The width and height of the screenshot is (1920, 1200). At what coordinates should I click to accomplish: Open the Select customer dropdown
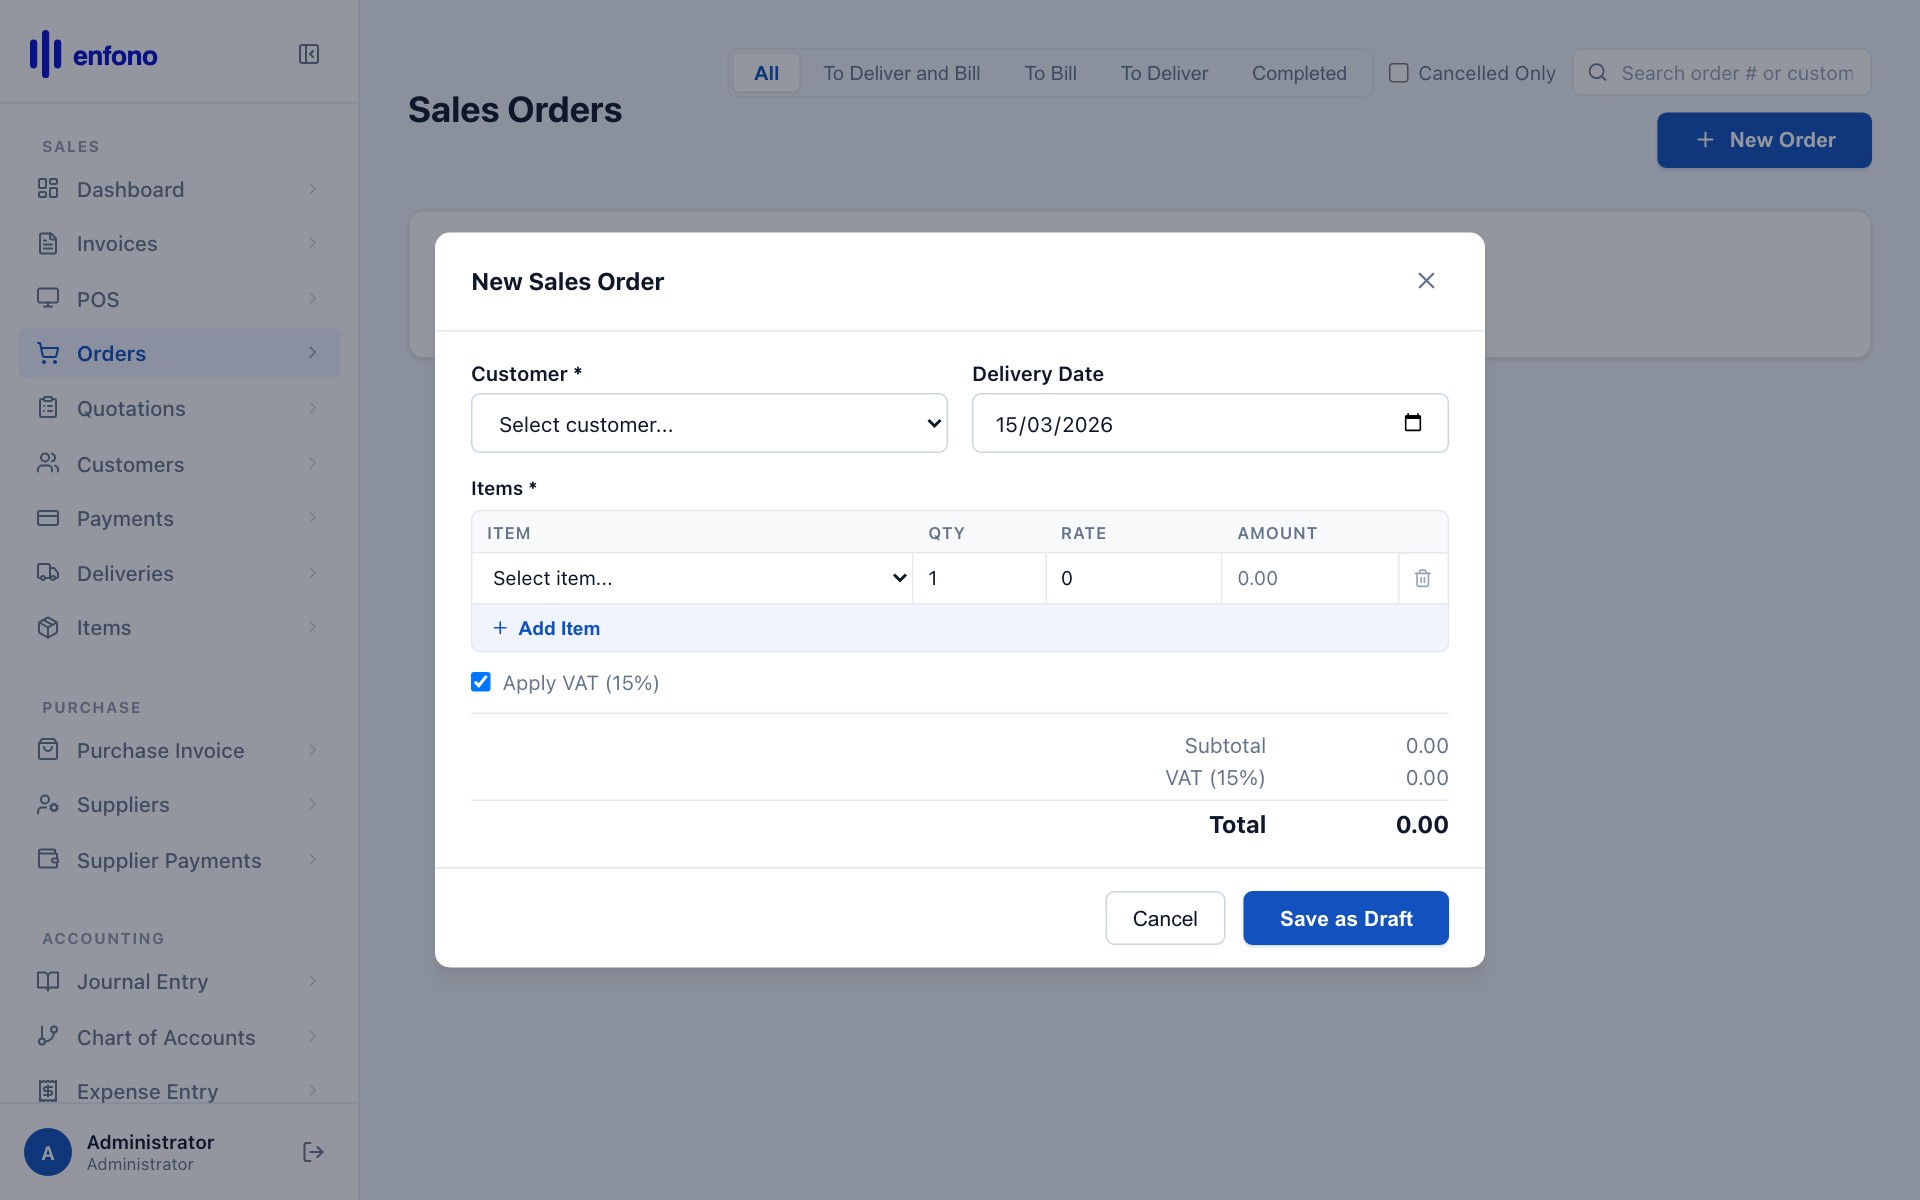tap(709, 423)
